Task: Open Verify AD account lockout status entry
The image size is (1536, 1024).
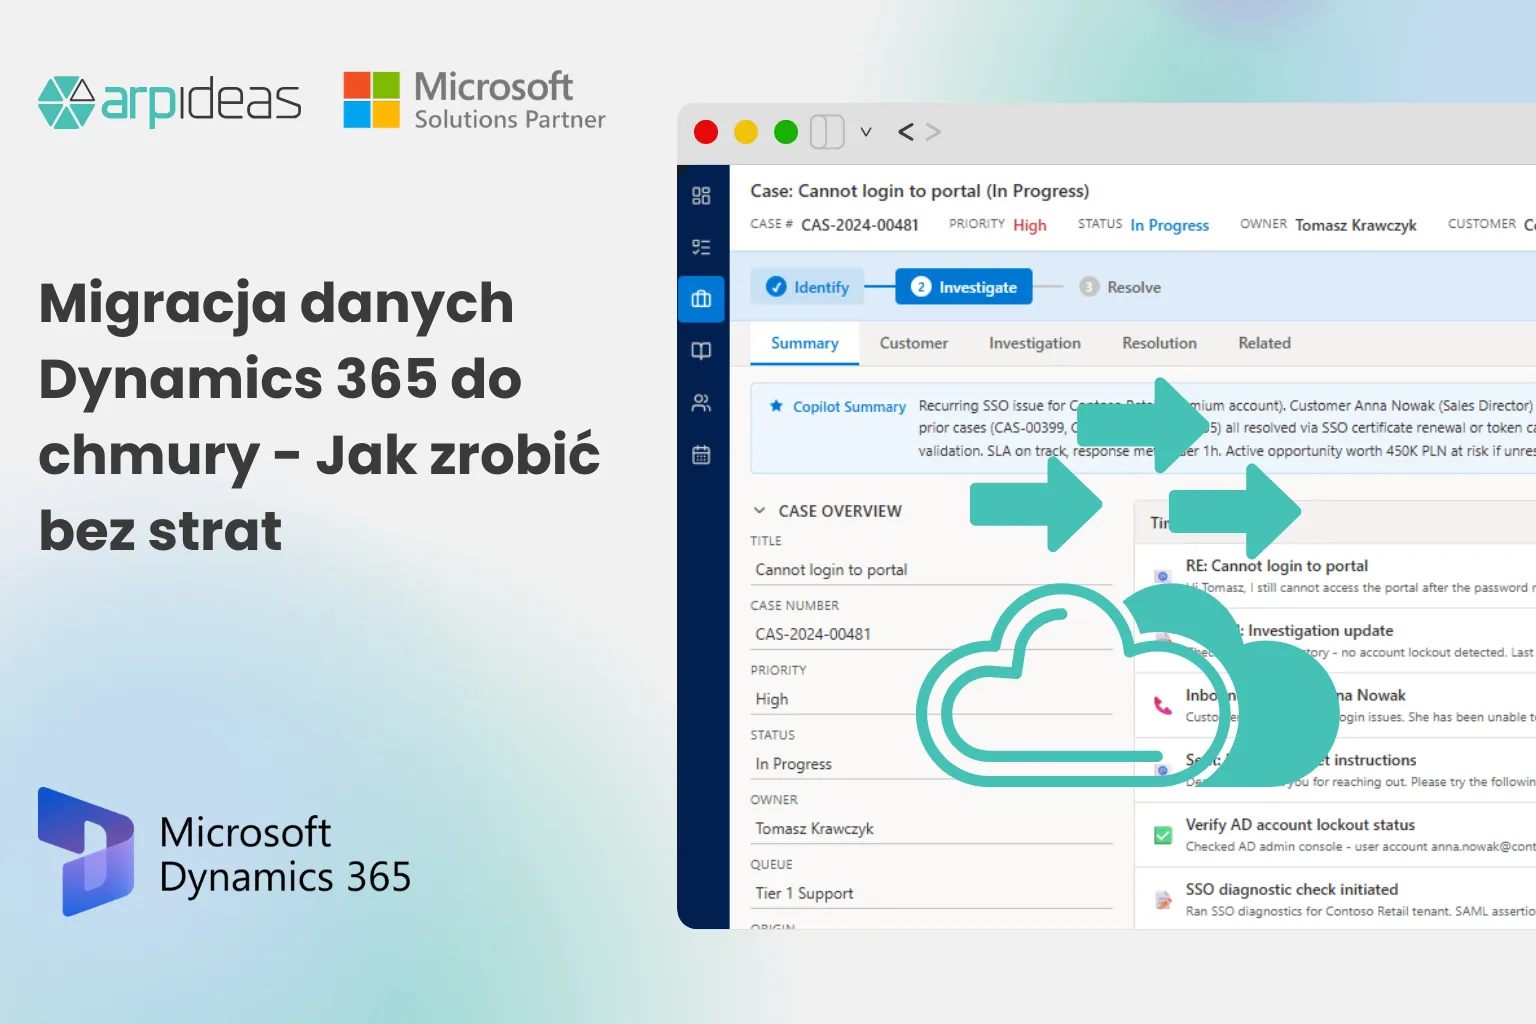Action: [x=1336, y=835]
